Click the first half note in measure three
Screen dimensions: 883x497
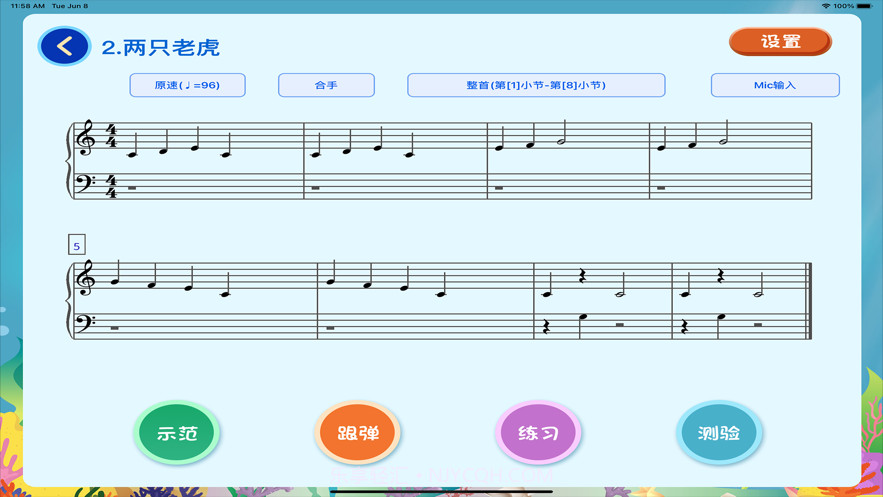[562, 141]
